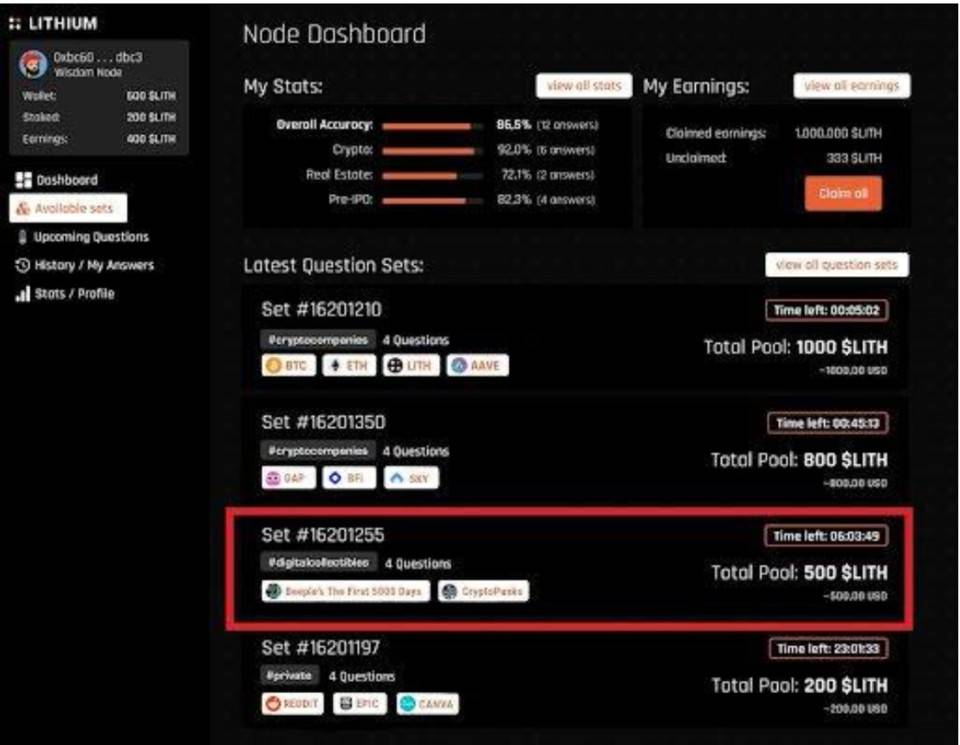Click the Overall Accuracy progress bar
Viewport: 960px width, 745px height.
point(432,126)
